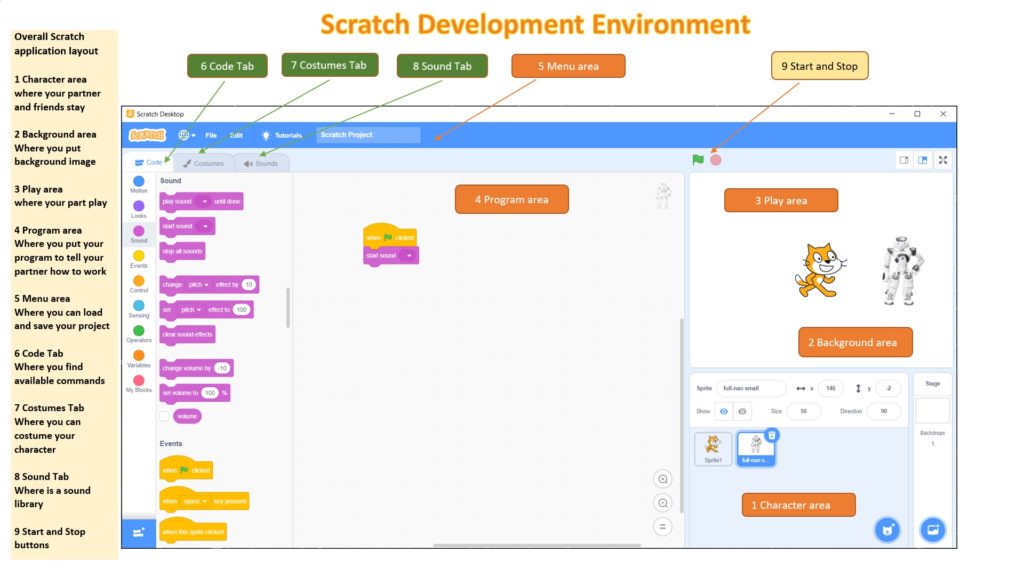This screenshot has height=576, width=1024.
Task: Hide the sprite using the crossed-eye toggle
Action: 742,411
